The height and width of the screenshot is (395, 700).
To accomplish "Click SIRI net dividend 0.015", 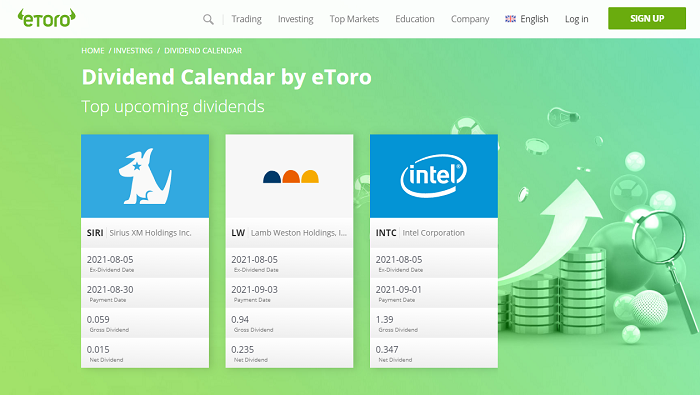I will point(98,349).
